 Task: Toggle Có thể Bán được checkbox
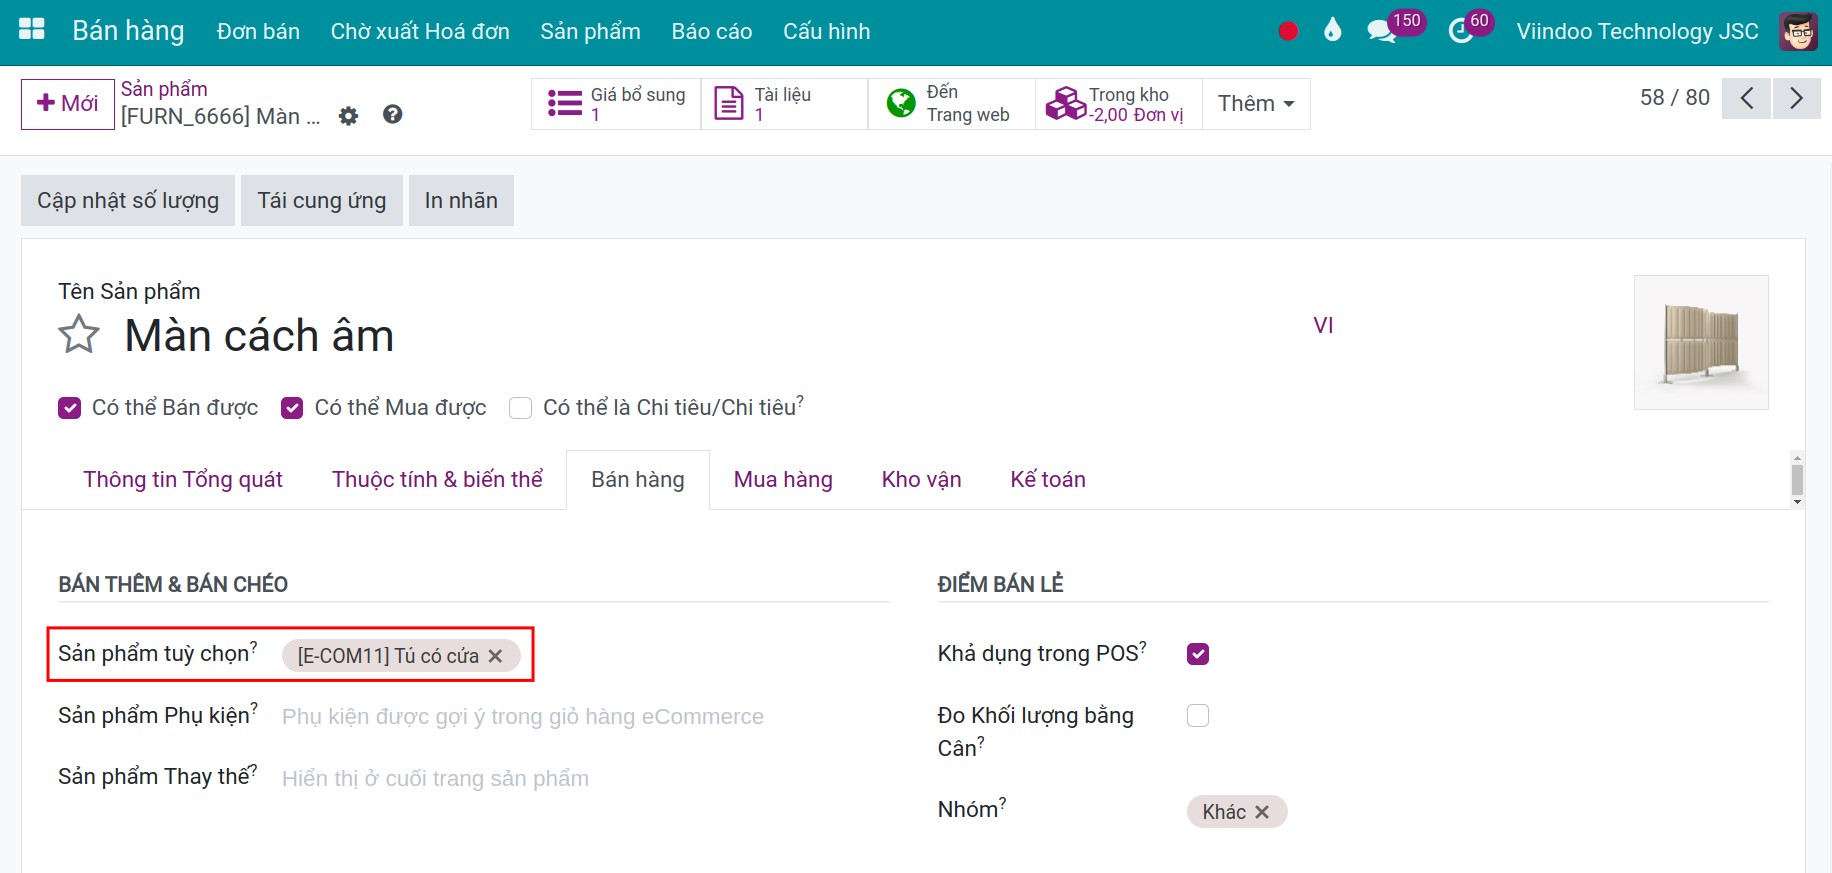tap(69, 408)
